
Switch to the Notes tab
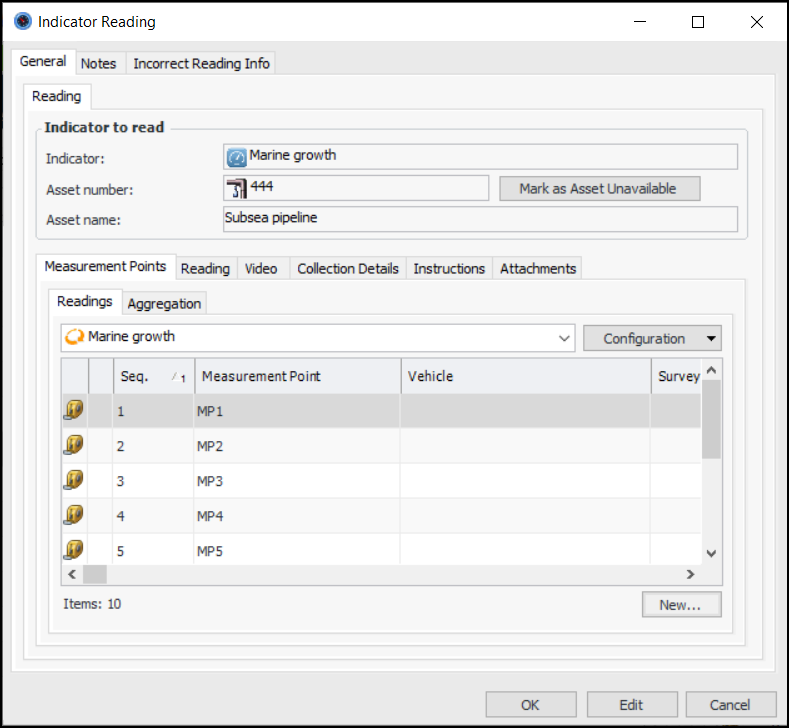(98, 63)
